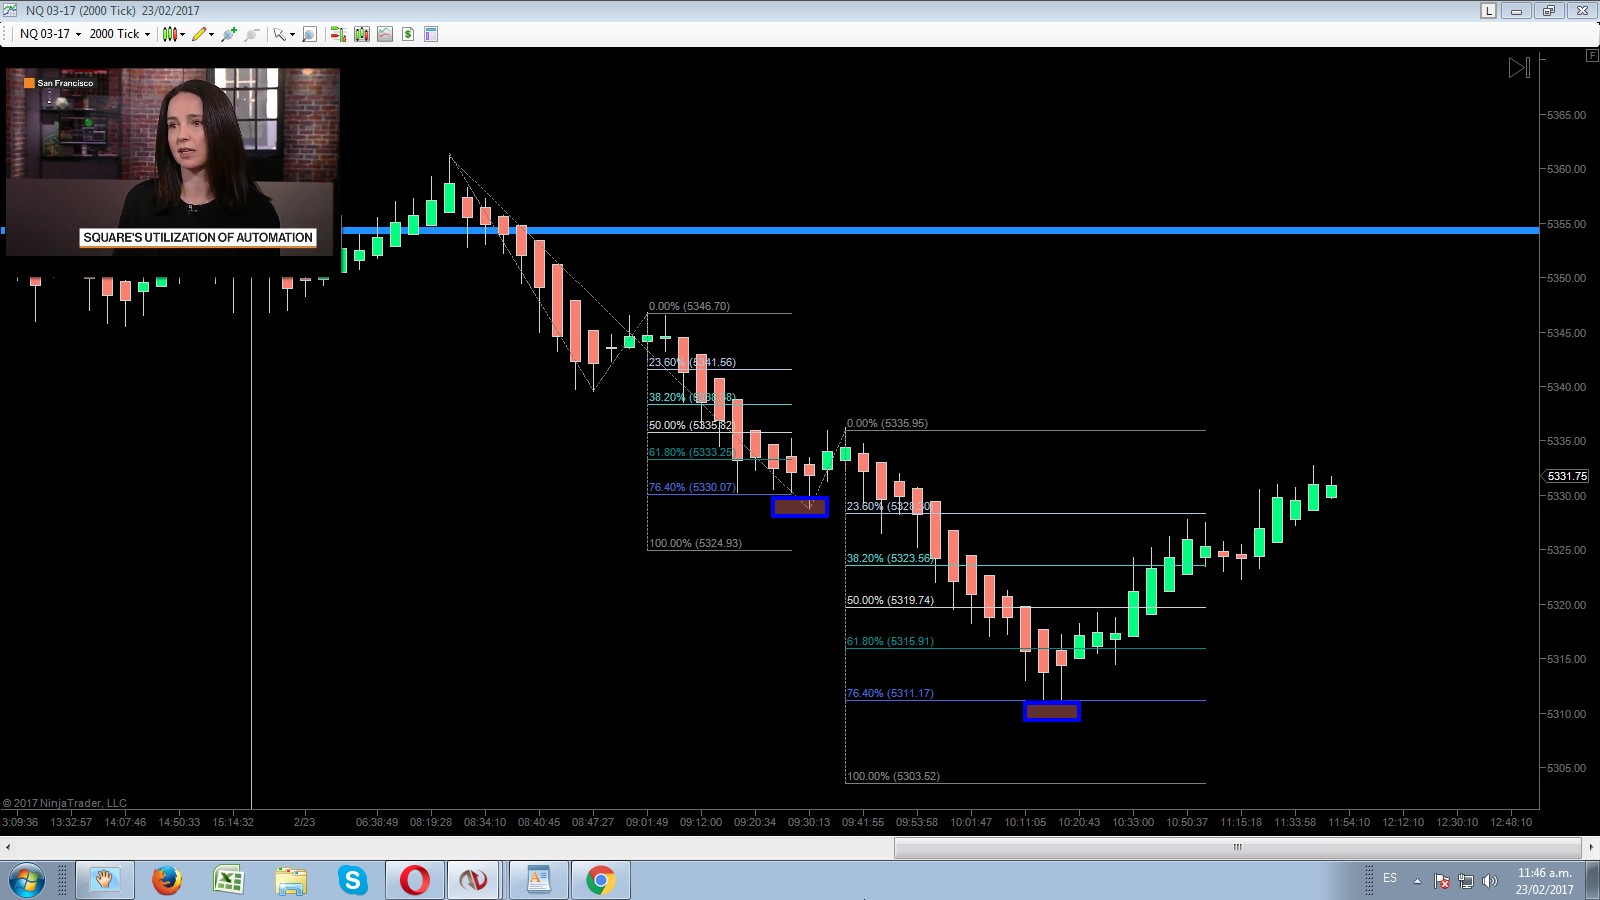
Task: Click the taskbar clock showing 11:46 a.m.
Action: coord(1545,881)
